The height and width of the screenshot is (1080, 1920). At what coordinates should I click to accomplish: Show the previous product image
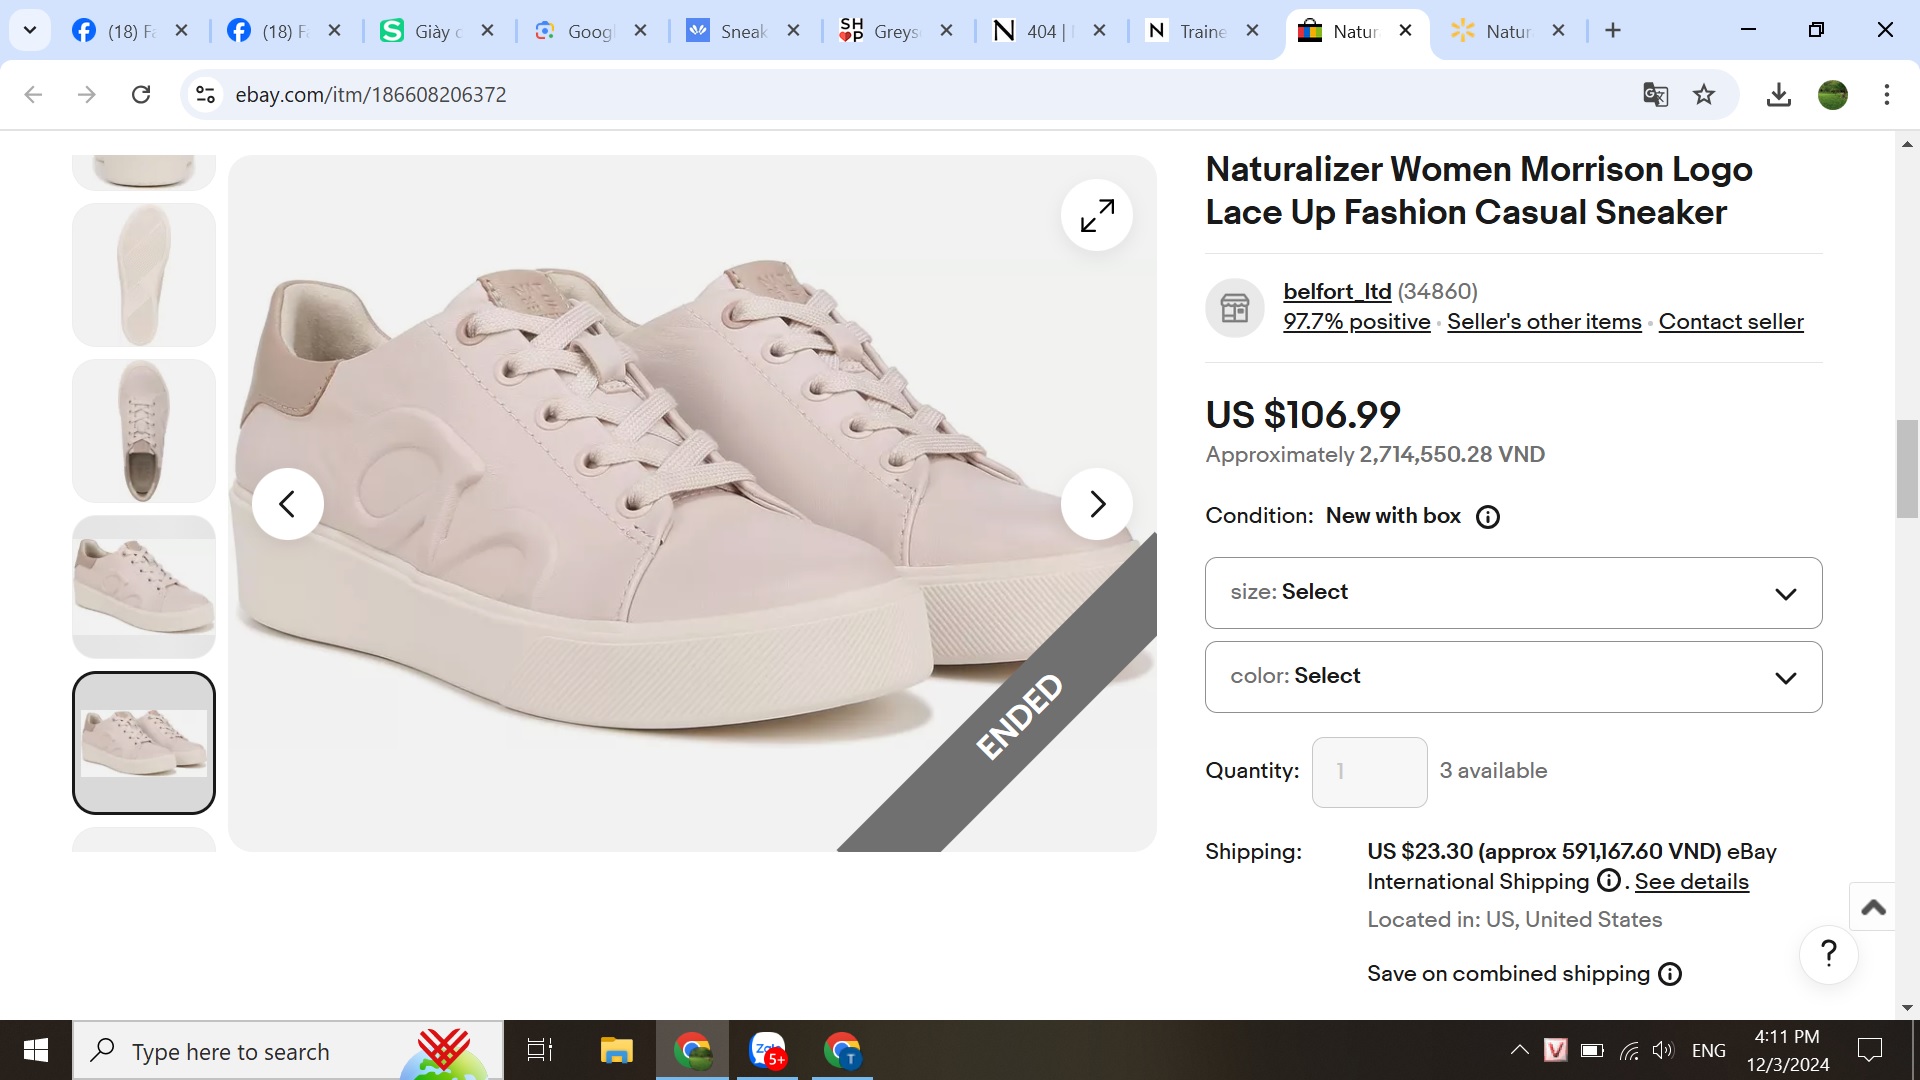(x=287, y=504)
